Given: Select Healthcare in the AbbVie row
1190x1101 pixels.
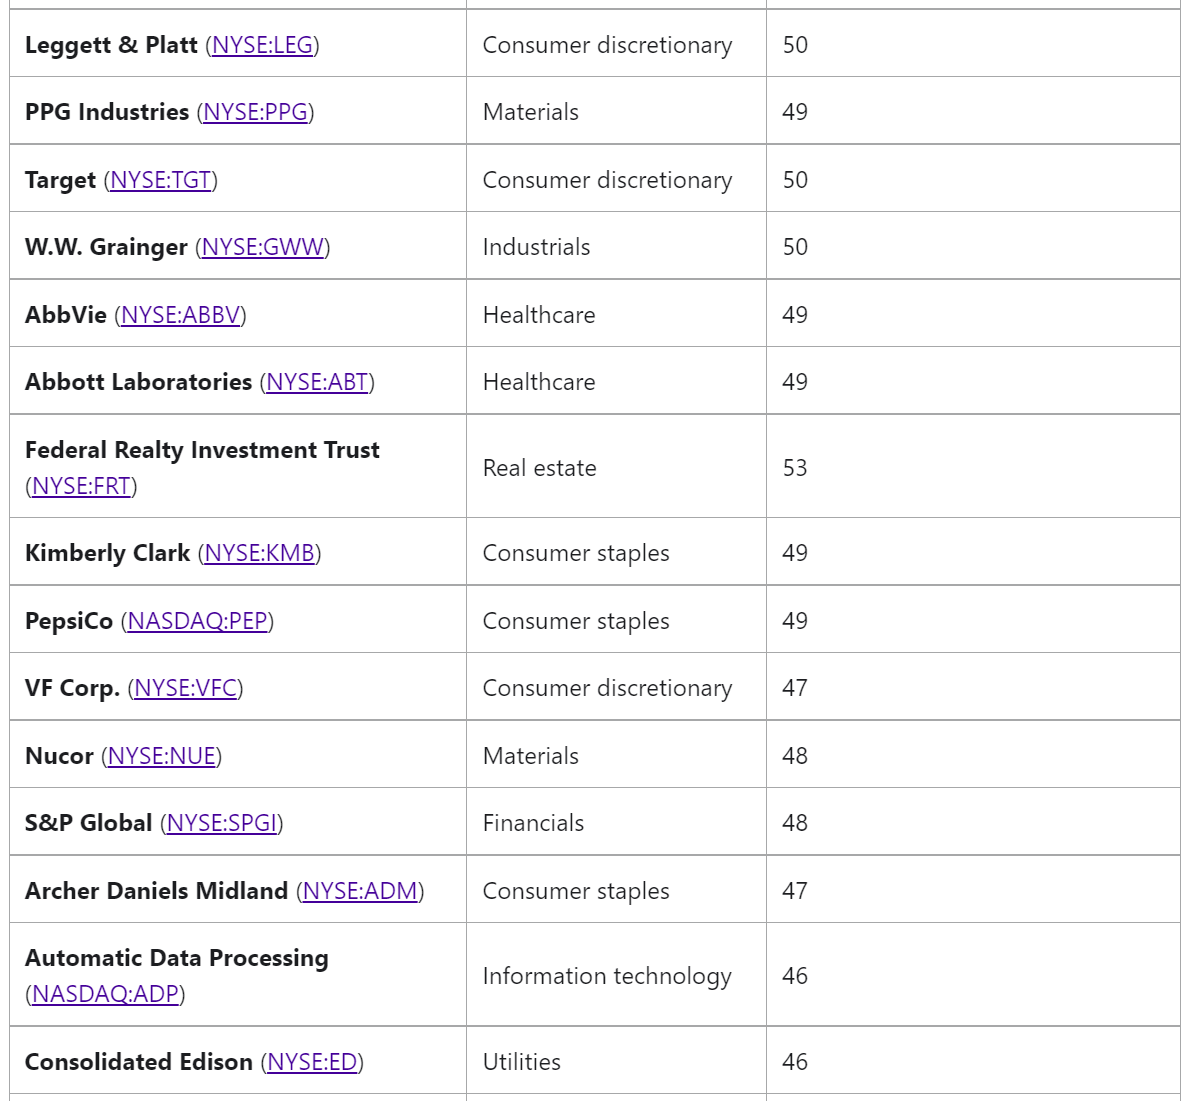Looking at the screenshot, I should (540, 315).
